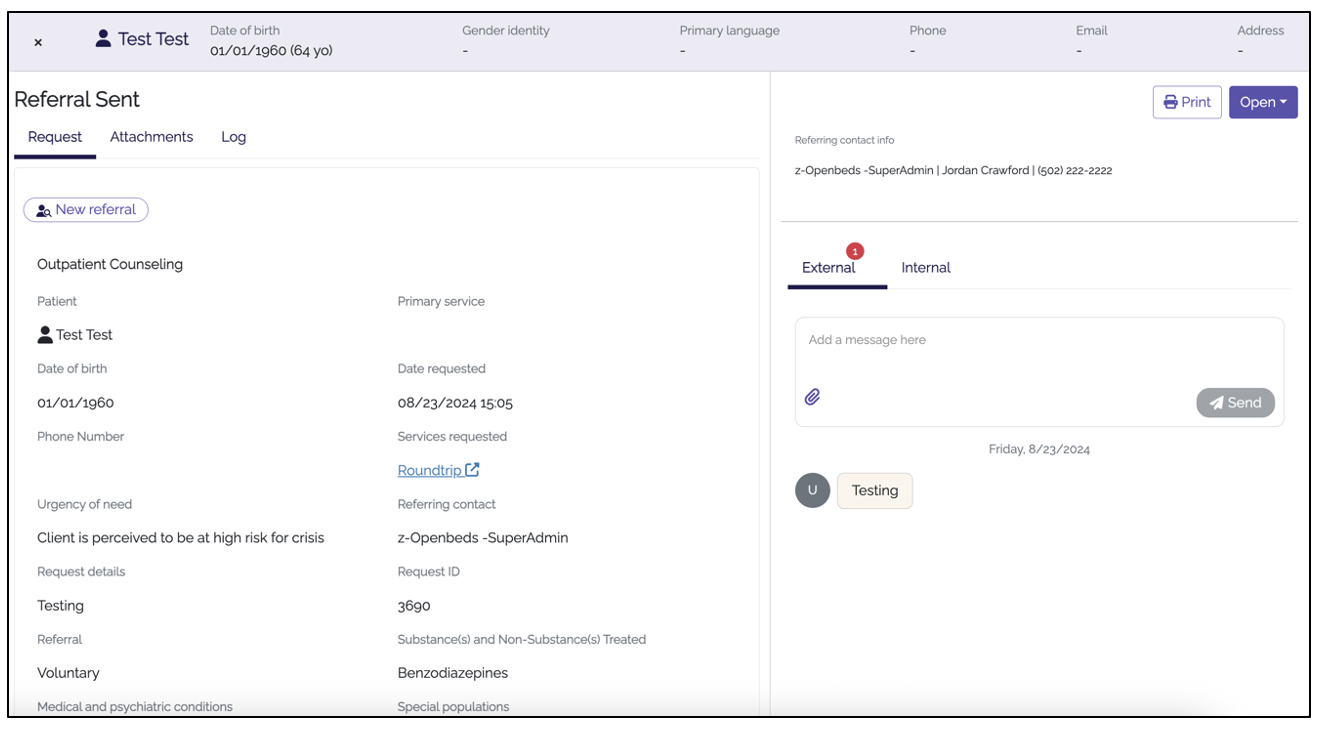
Task: Click the Send message button
Action: pos(1235,403)
